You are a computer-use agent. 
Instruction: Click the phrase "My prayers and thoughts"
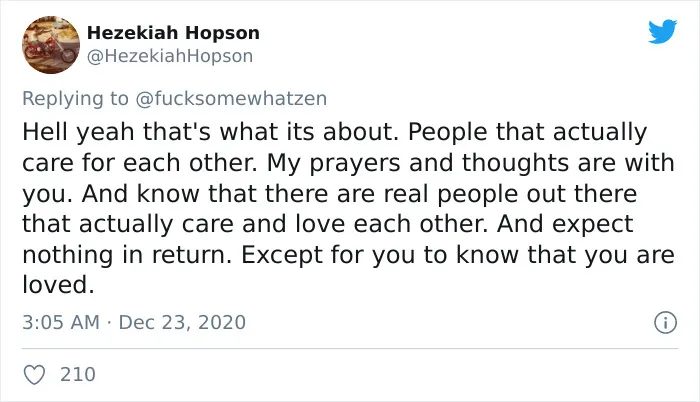point(418,163)
